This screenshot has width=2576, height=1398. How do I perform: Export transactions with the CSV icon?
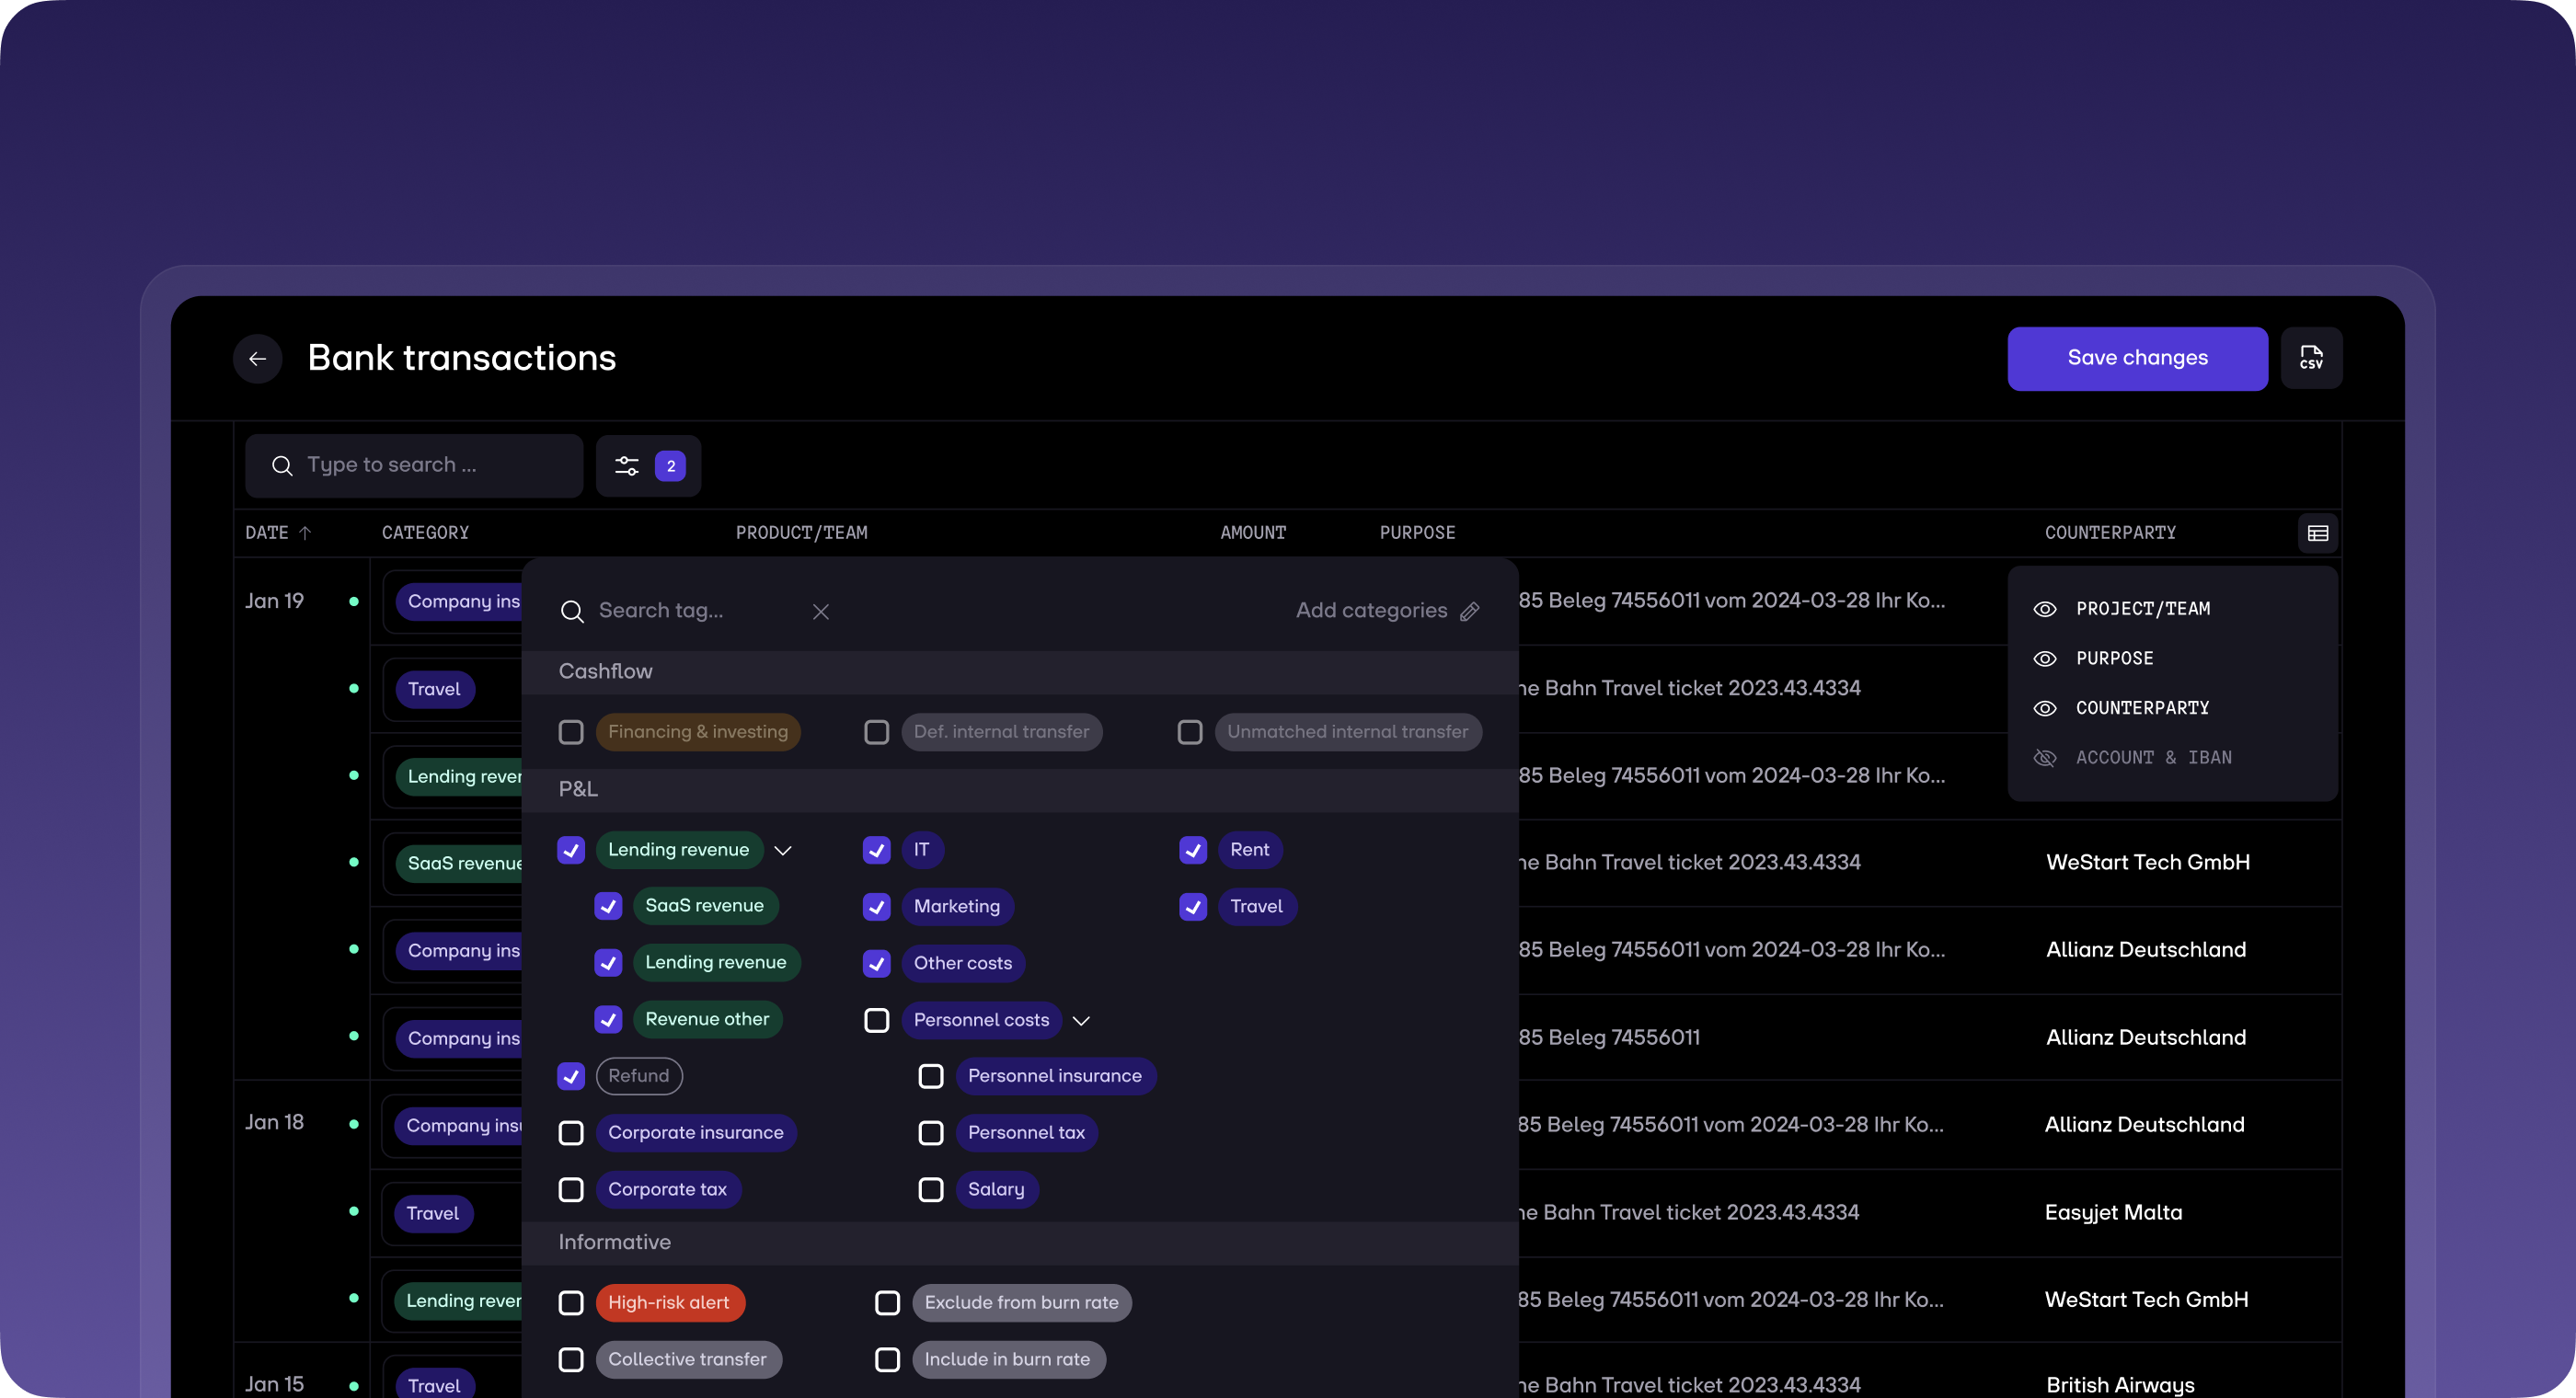click(2311, 358)
